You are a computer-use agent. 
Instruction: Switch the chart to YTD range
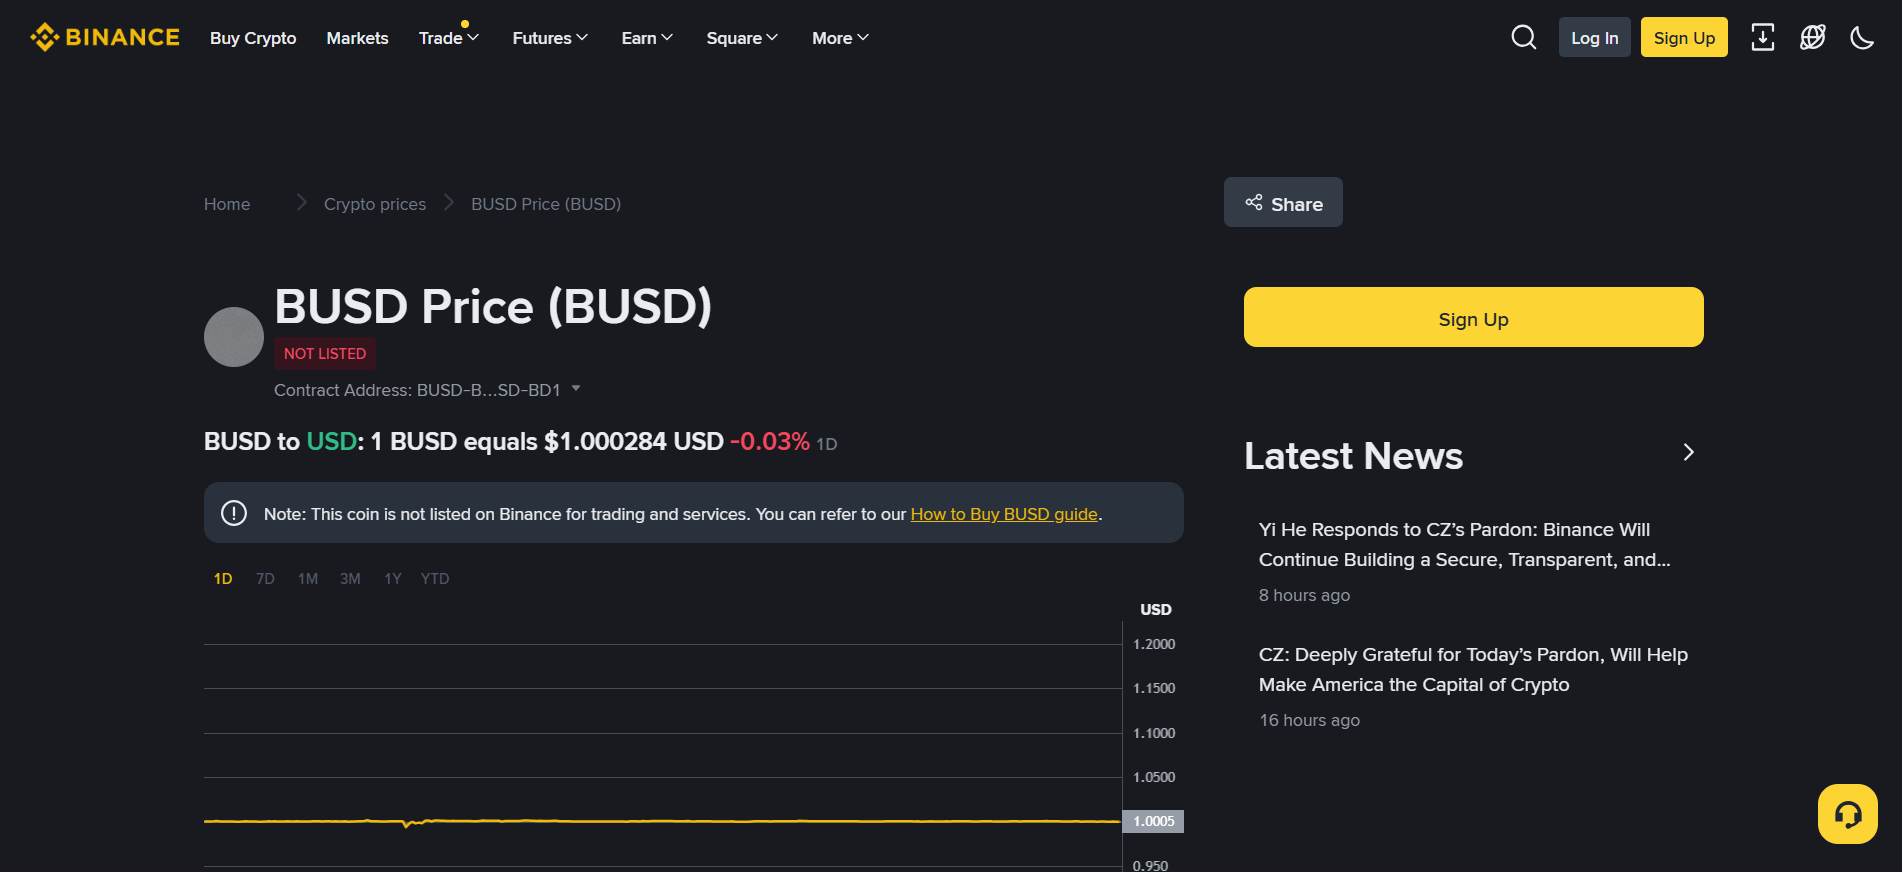tap(434, 579)
